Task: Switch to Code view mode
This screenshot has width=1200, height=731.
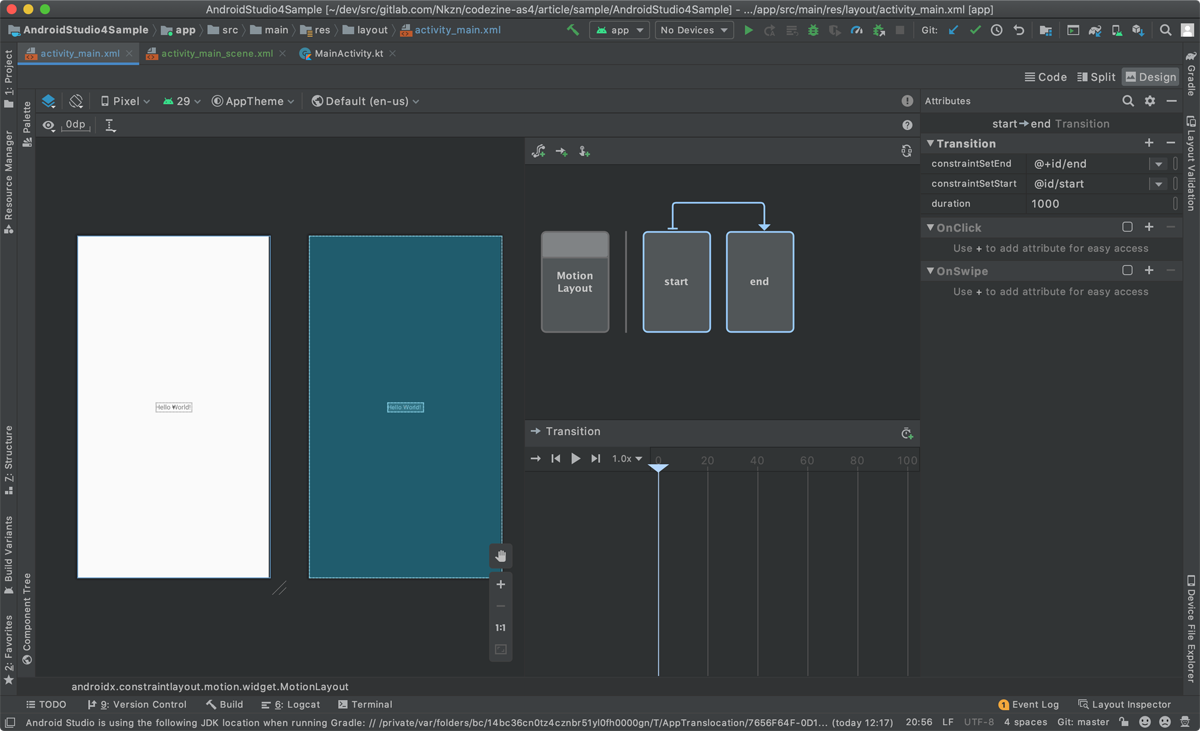Action: click(x=1045, y=77)
